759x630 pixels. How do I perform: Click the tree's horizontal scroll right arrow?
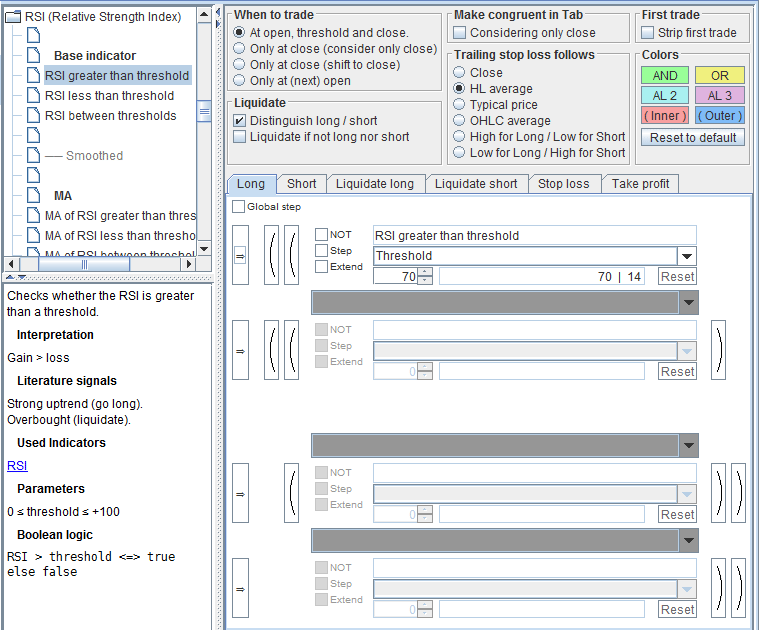click(189, 264)
